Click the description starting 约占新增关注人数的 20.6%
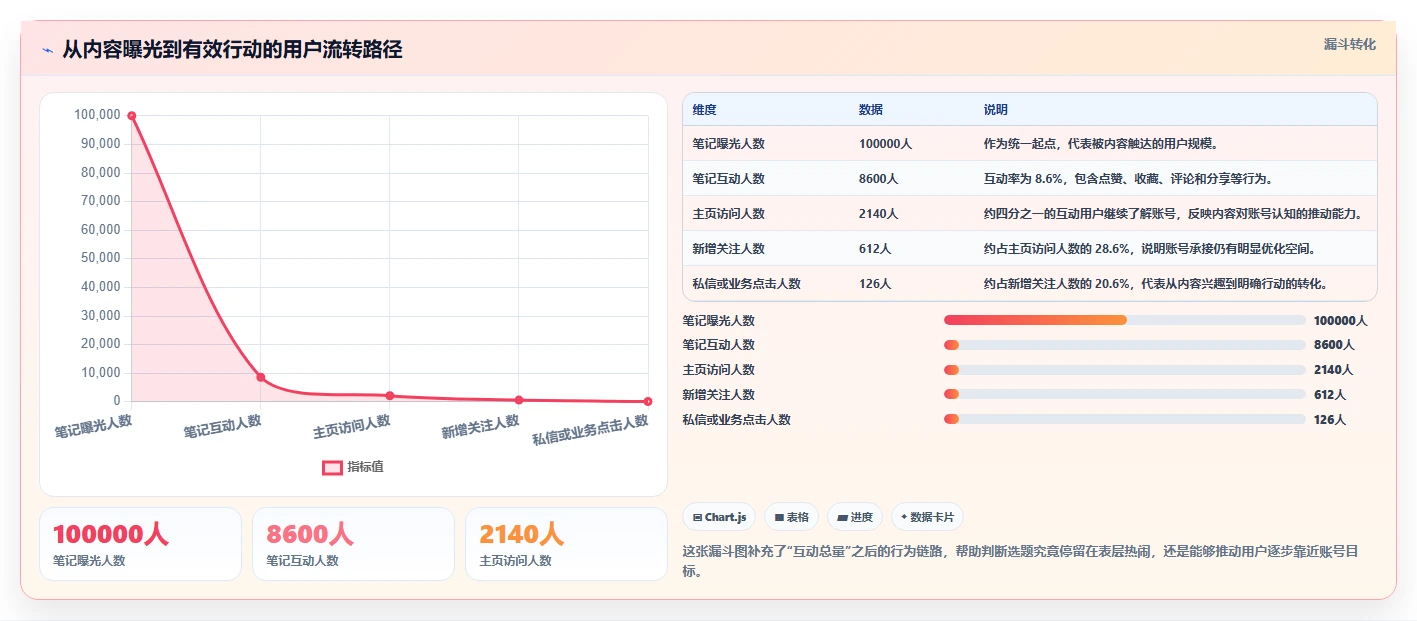The height and width of the screenshot is (621, 1417). point(1156,284)
